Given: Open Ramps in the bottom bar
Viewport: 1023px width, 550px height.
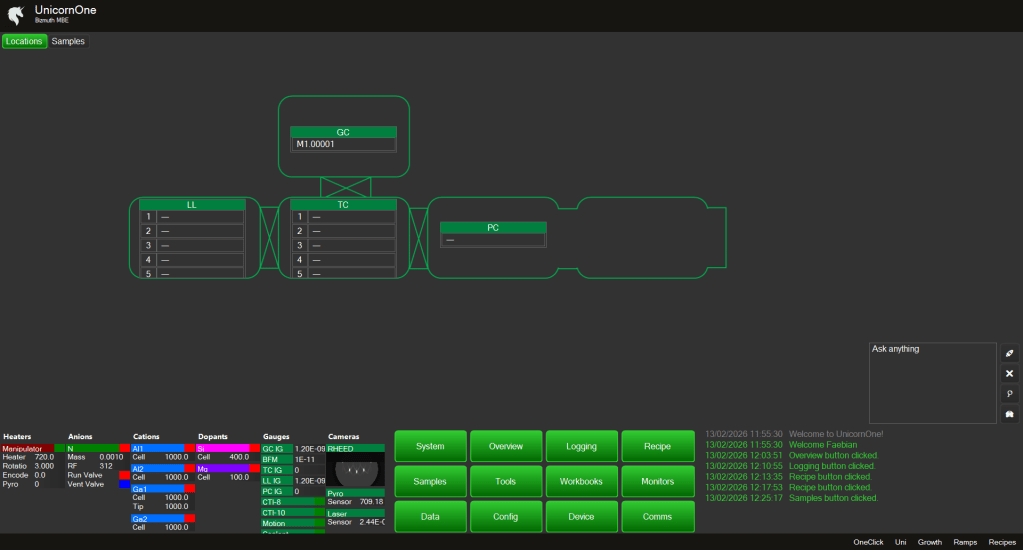Looking at the screenshot, I should tap(965, 542).
